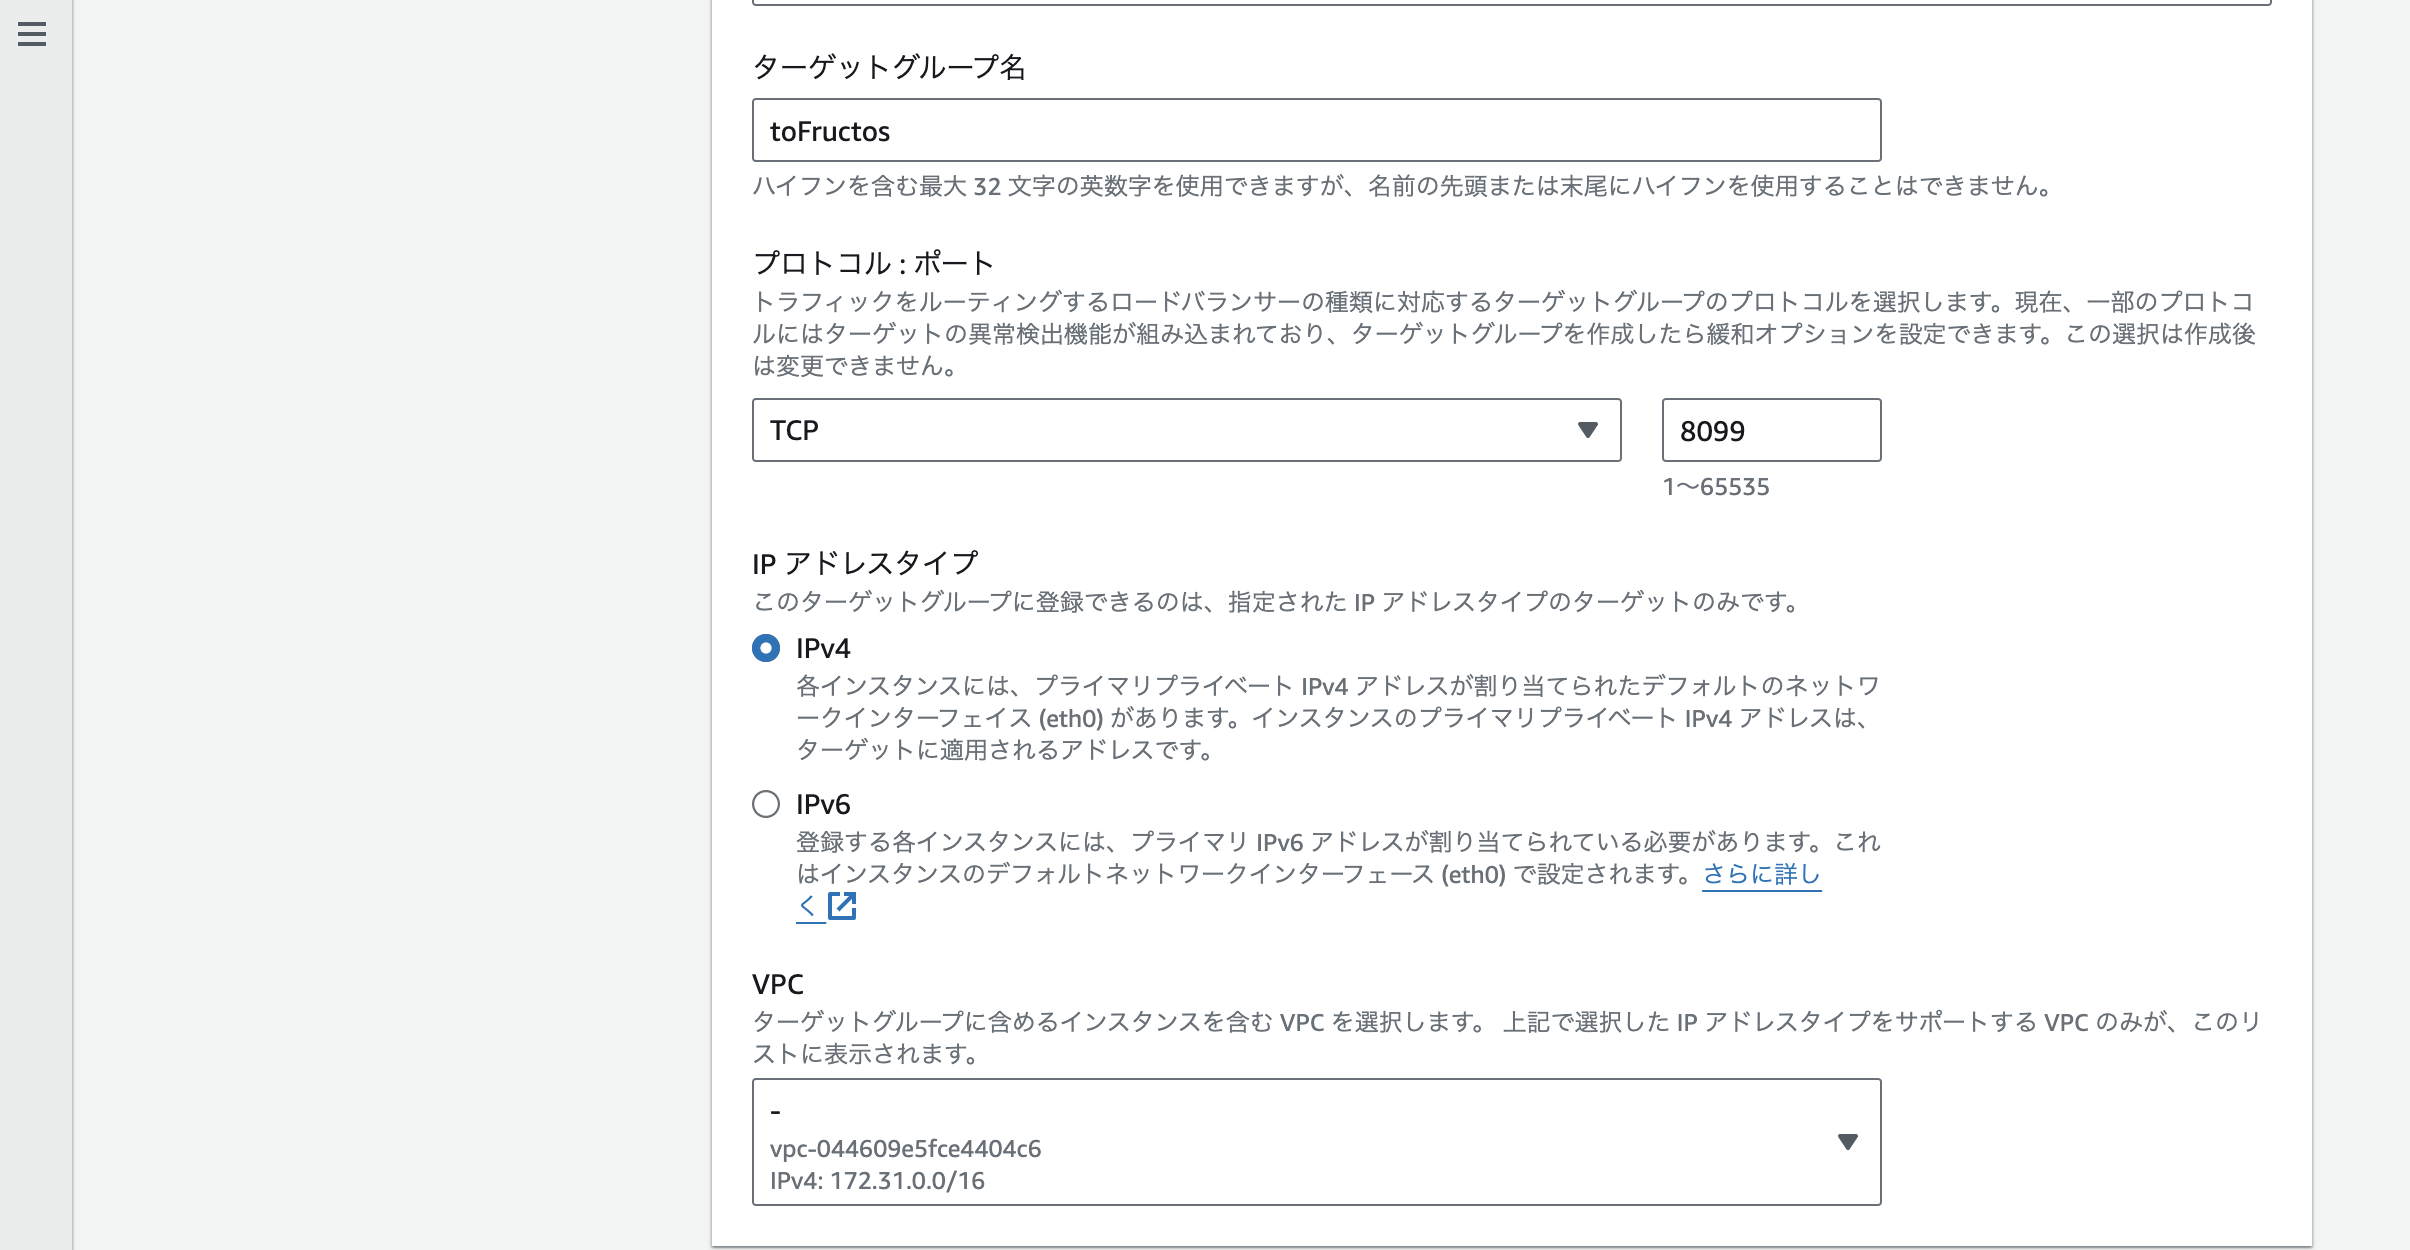The height and width of the screenshot is (1250, 2410).
Task: Click the VPC dropdown arrow icon
Action: point(1848,1142)
